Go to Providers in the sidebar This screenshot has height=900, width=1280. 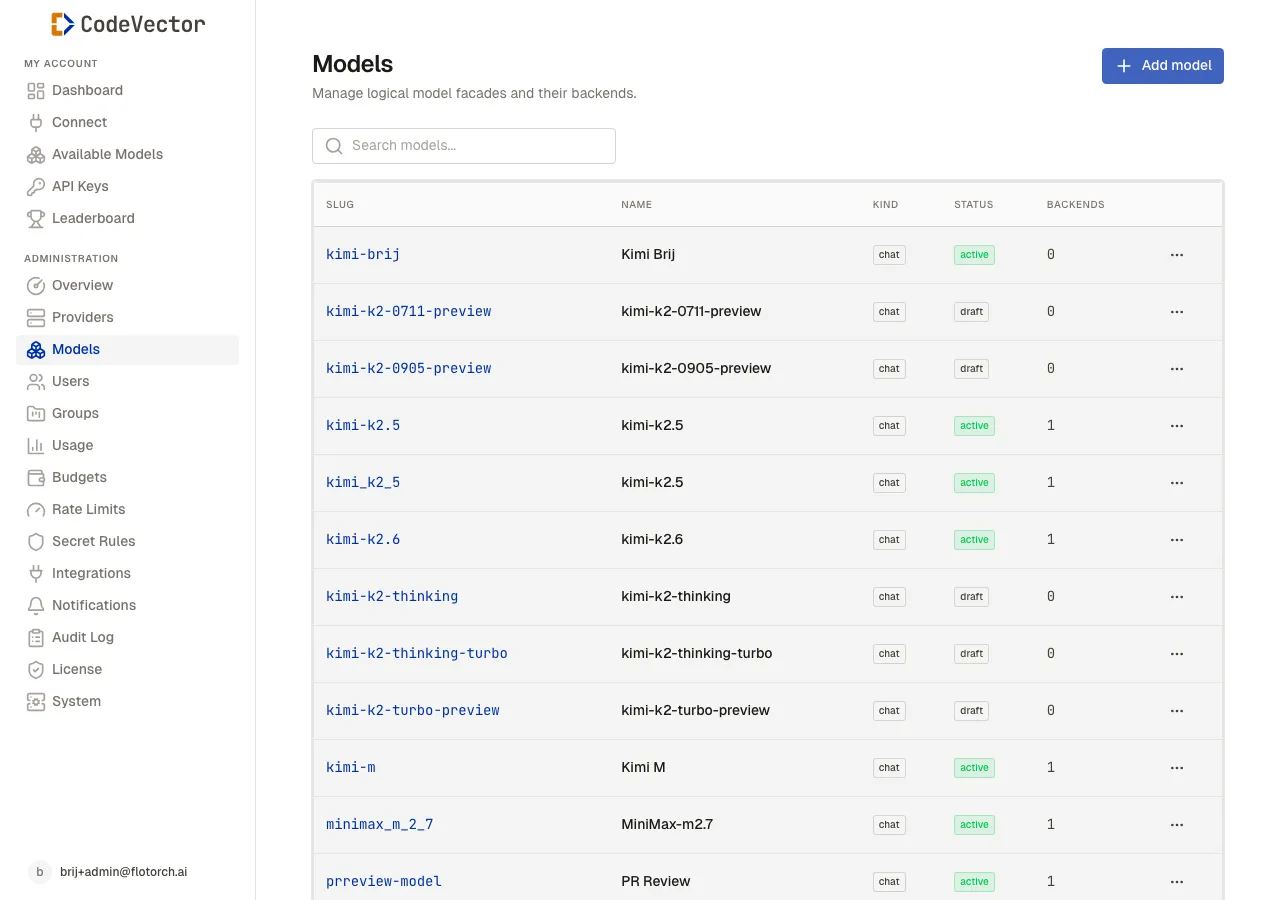pyautogui.click(x=127, y=317)
